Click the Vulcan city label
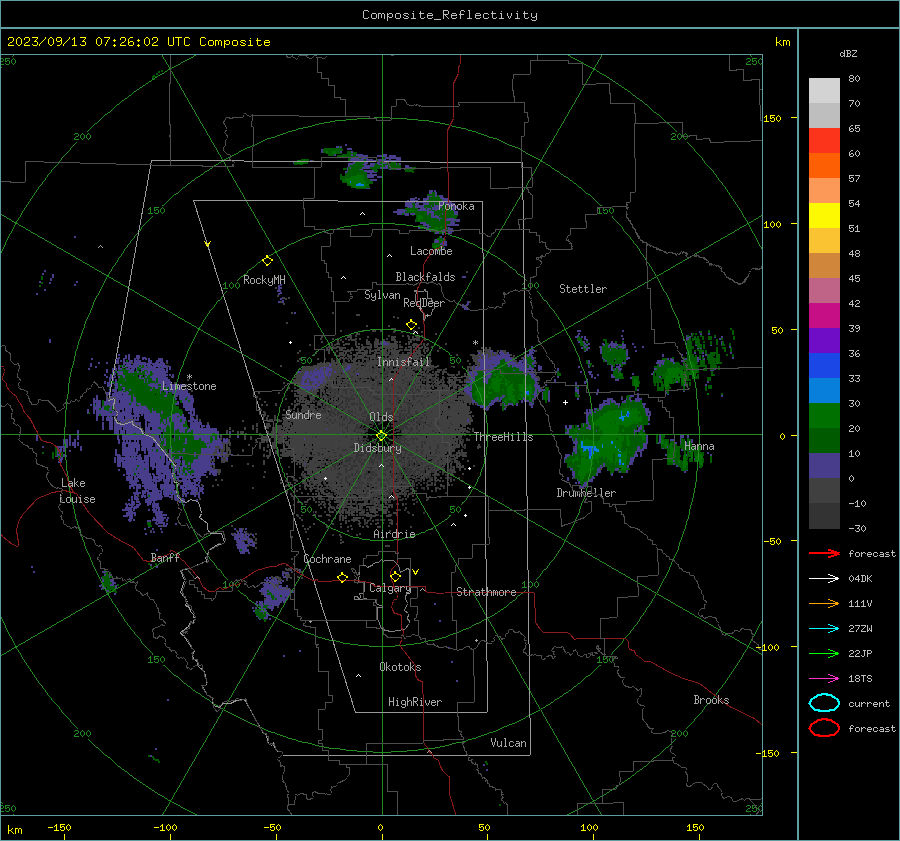This screenshot has height=841, width=900. 509,743
